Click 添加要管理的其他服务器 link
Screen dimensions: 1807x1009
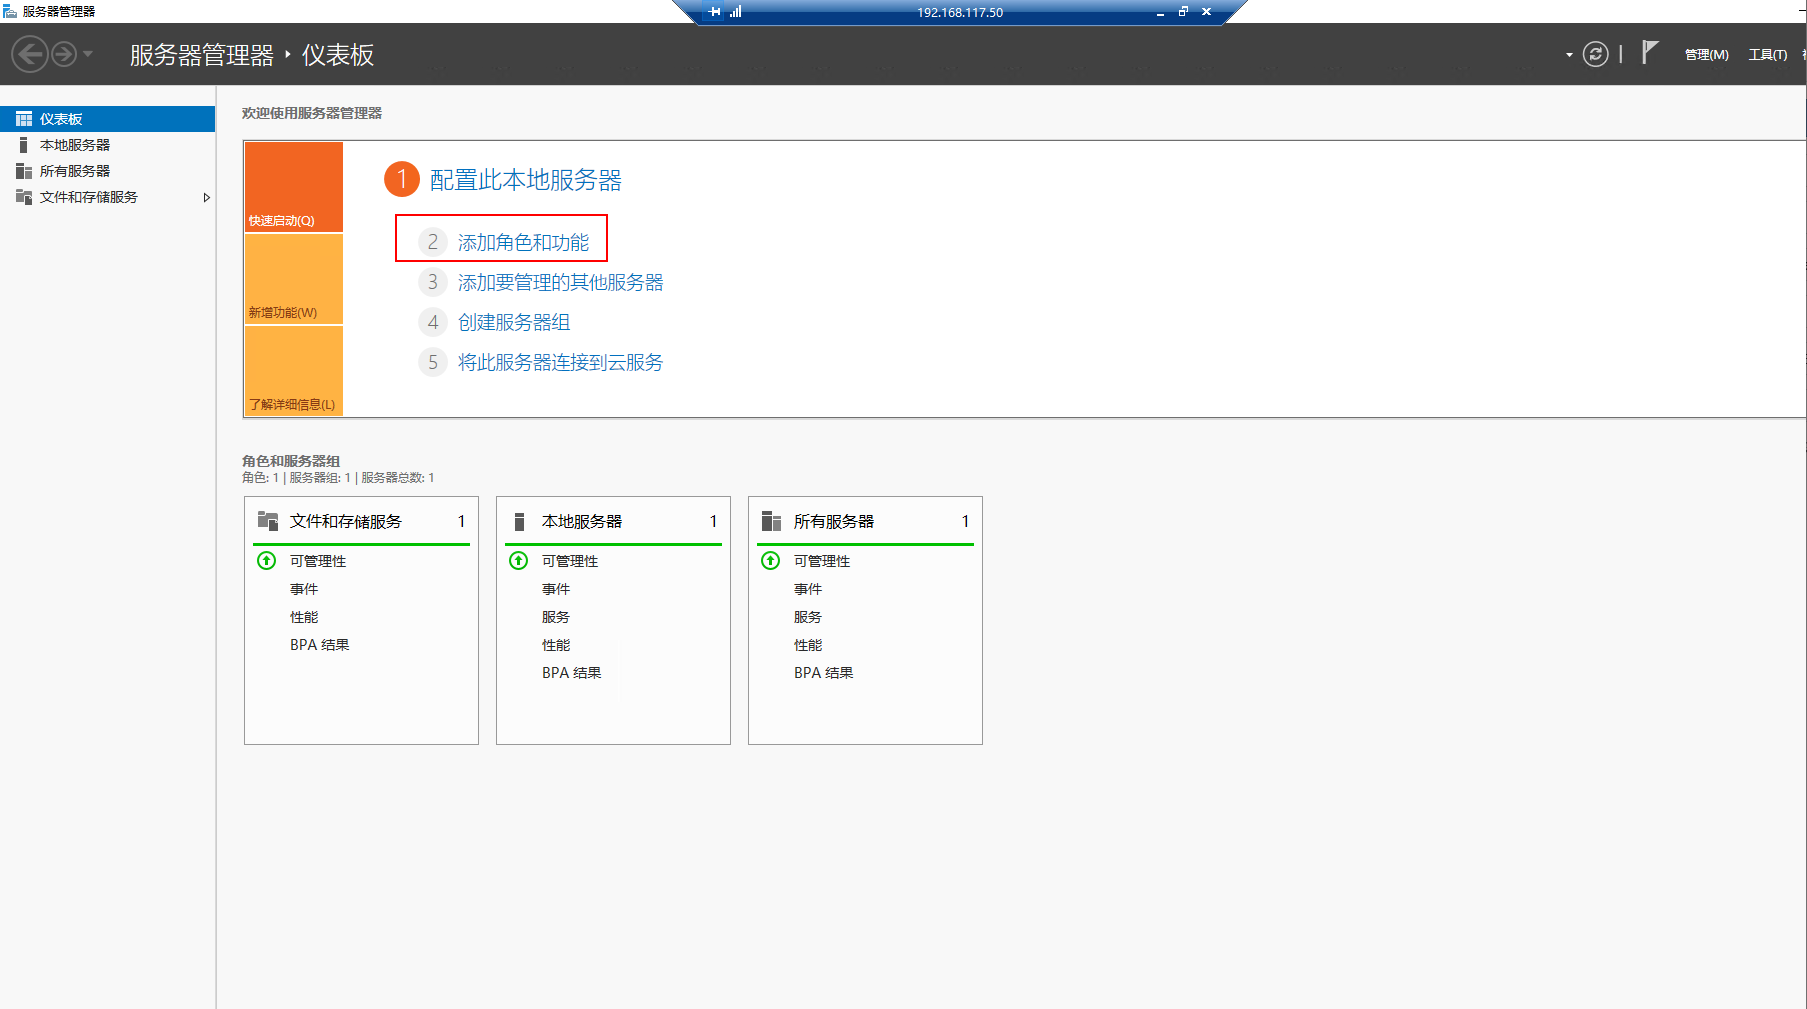[560, 283]
